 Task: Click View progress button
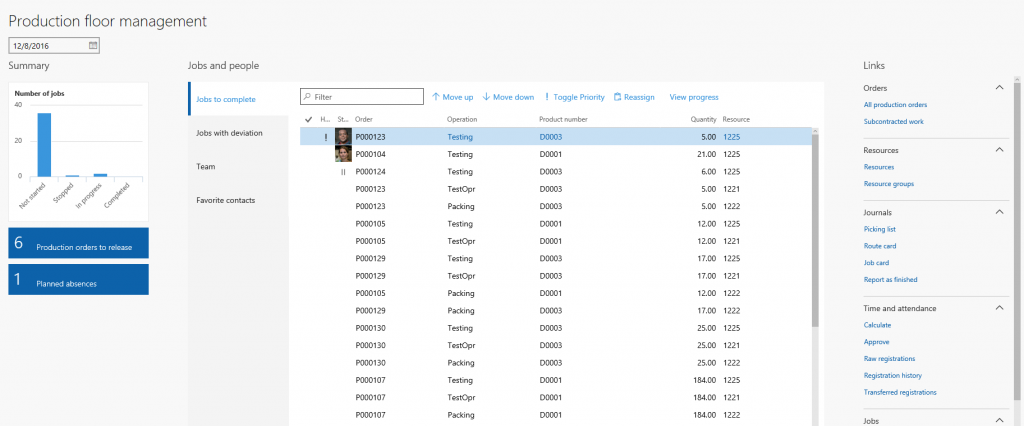tap(694, 97)
